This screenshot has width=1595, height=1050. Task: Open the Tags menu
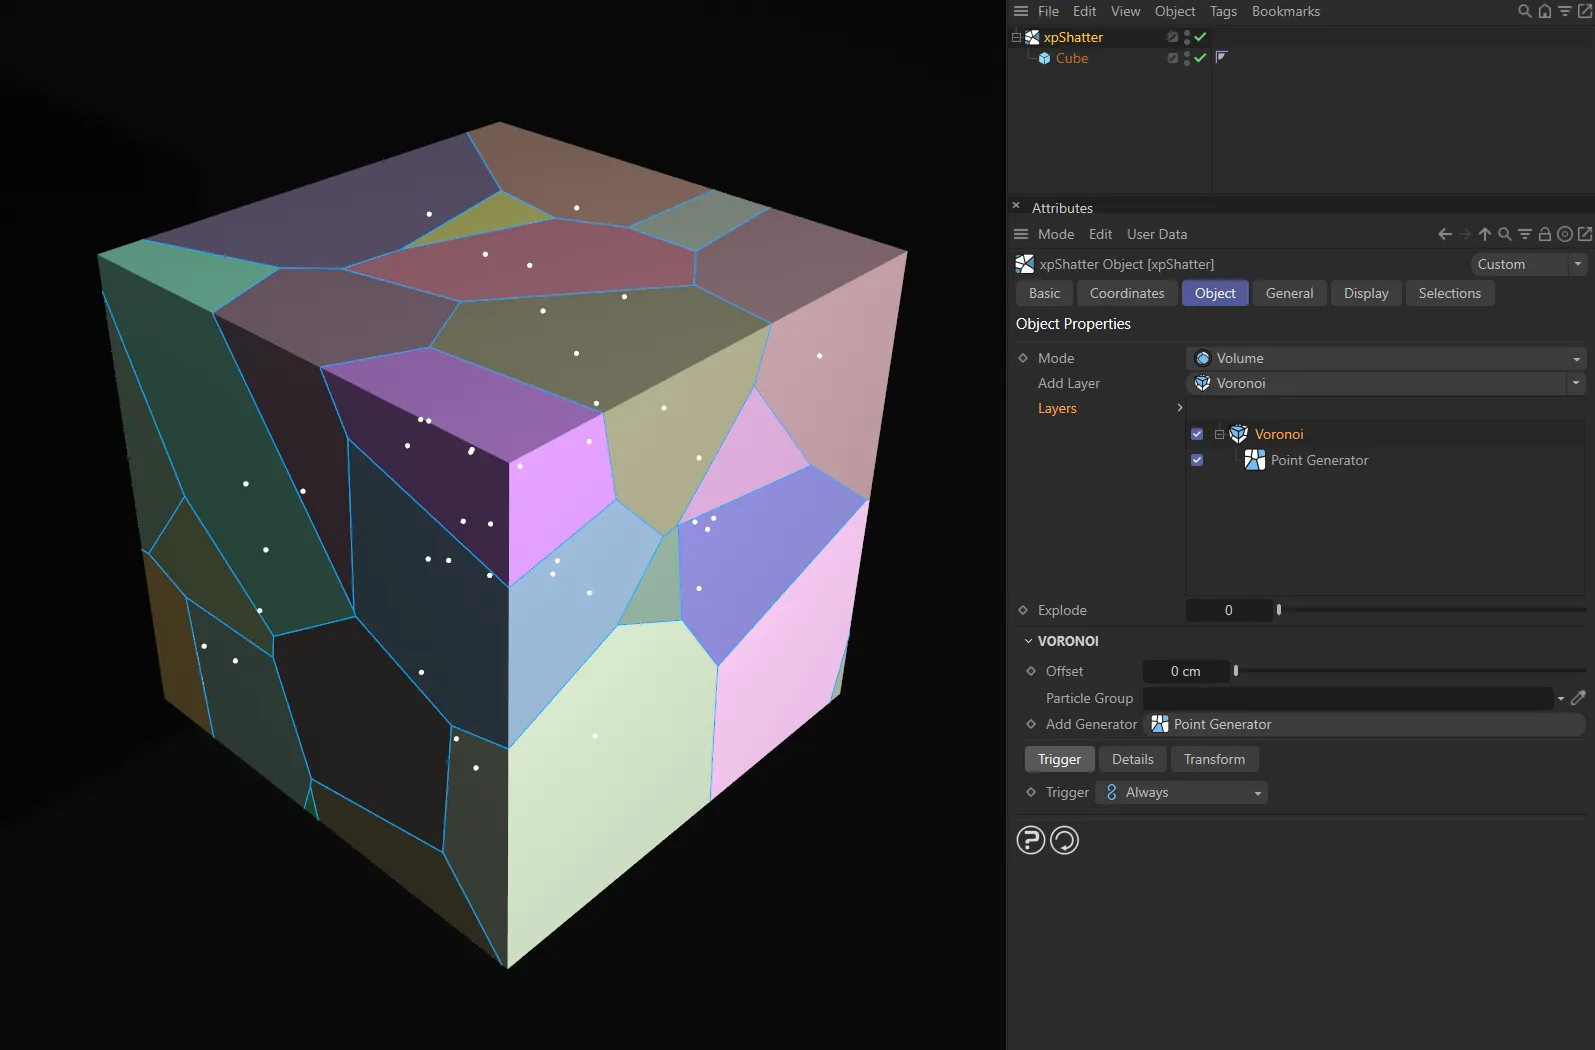[1223, 11]
